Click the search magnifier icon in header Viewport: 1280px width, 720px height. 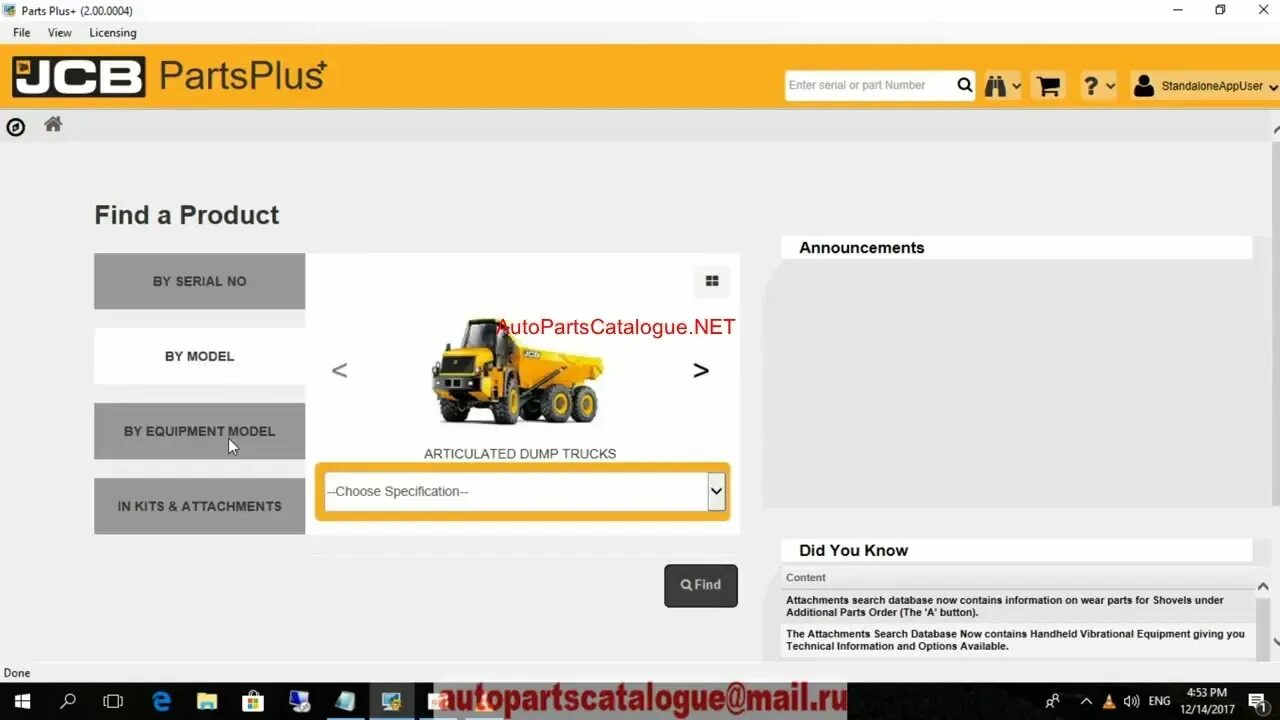click(964, 85)
